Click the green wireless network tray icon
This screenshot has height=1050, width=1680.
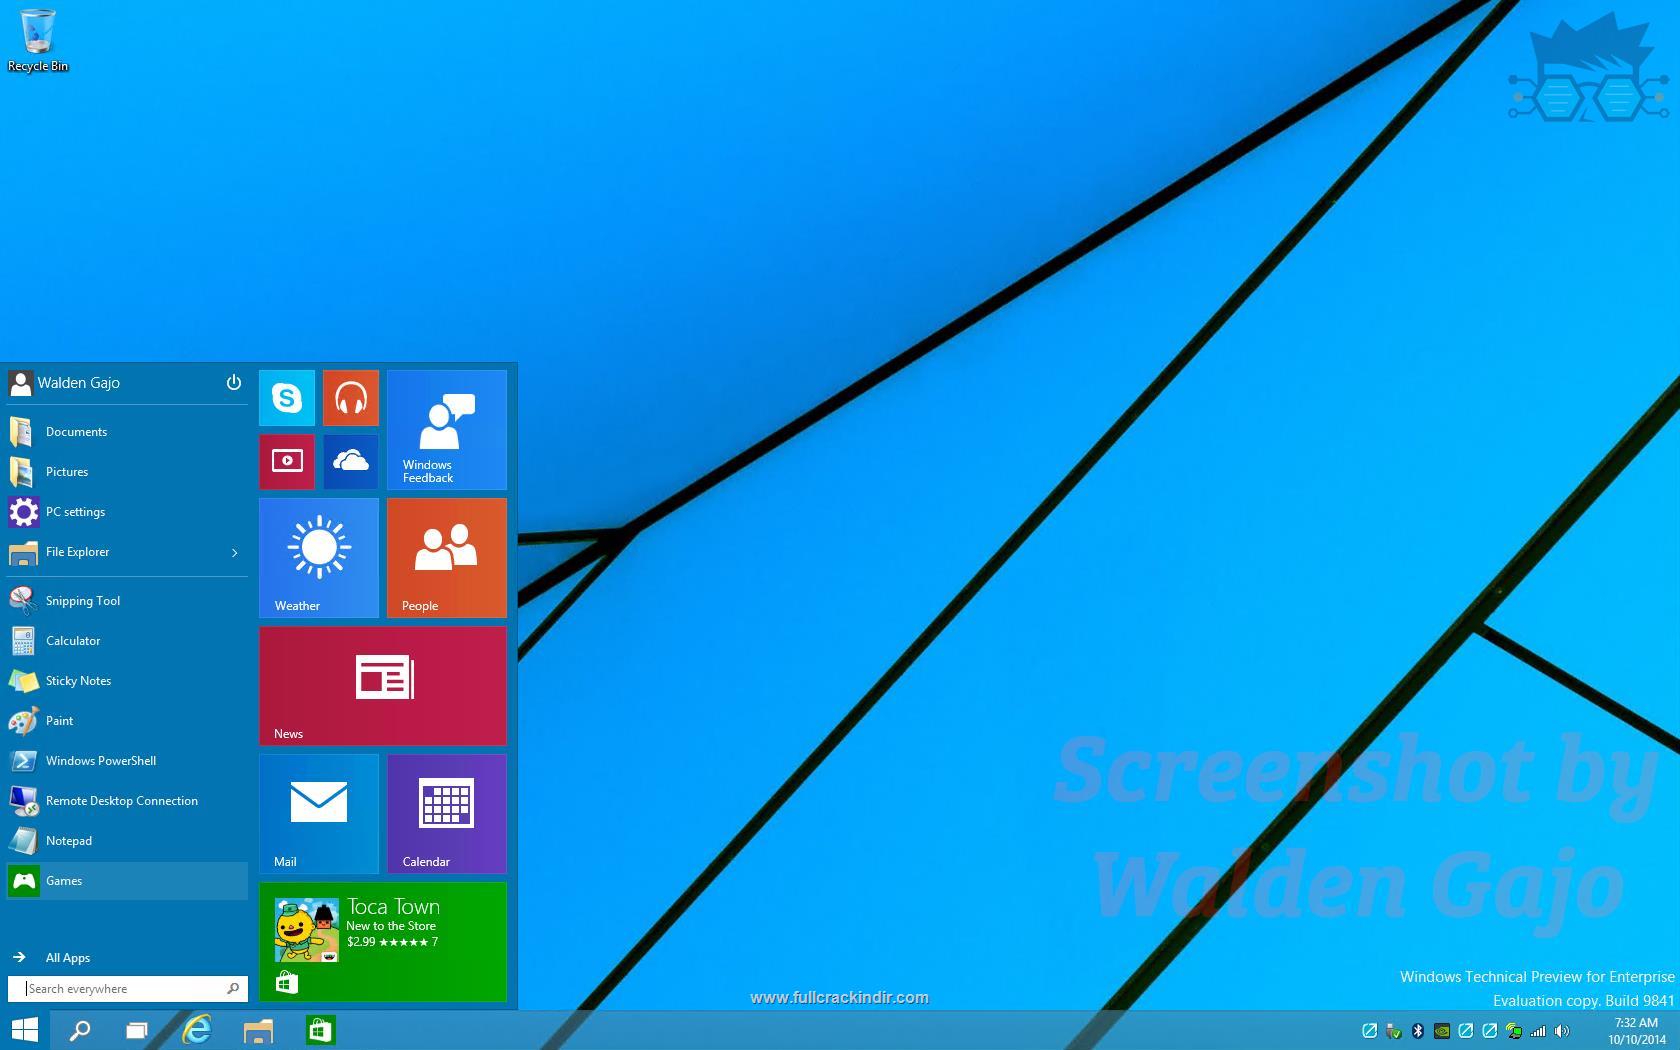coord(1514,1031)
